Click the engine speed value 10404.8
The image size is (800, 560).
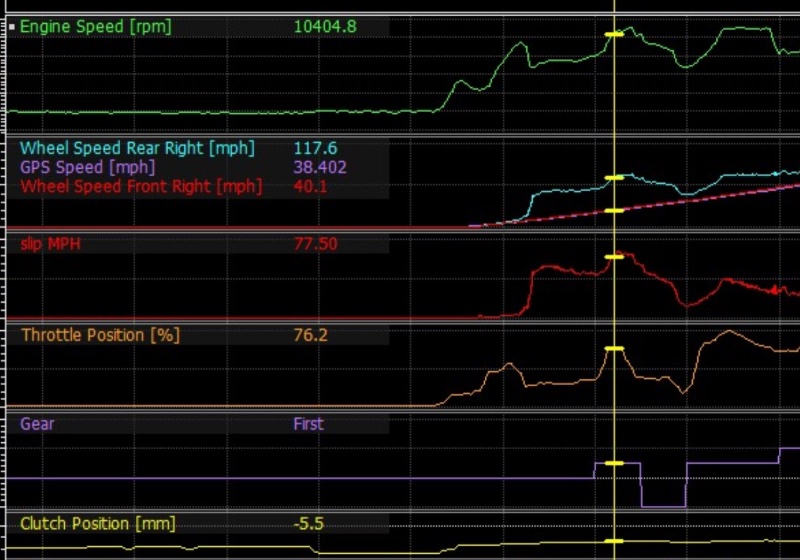click(325, 27)
